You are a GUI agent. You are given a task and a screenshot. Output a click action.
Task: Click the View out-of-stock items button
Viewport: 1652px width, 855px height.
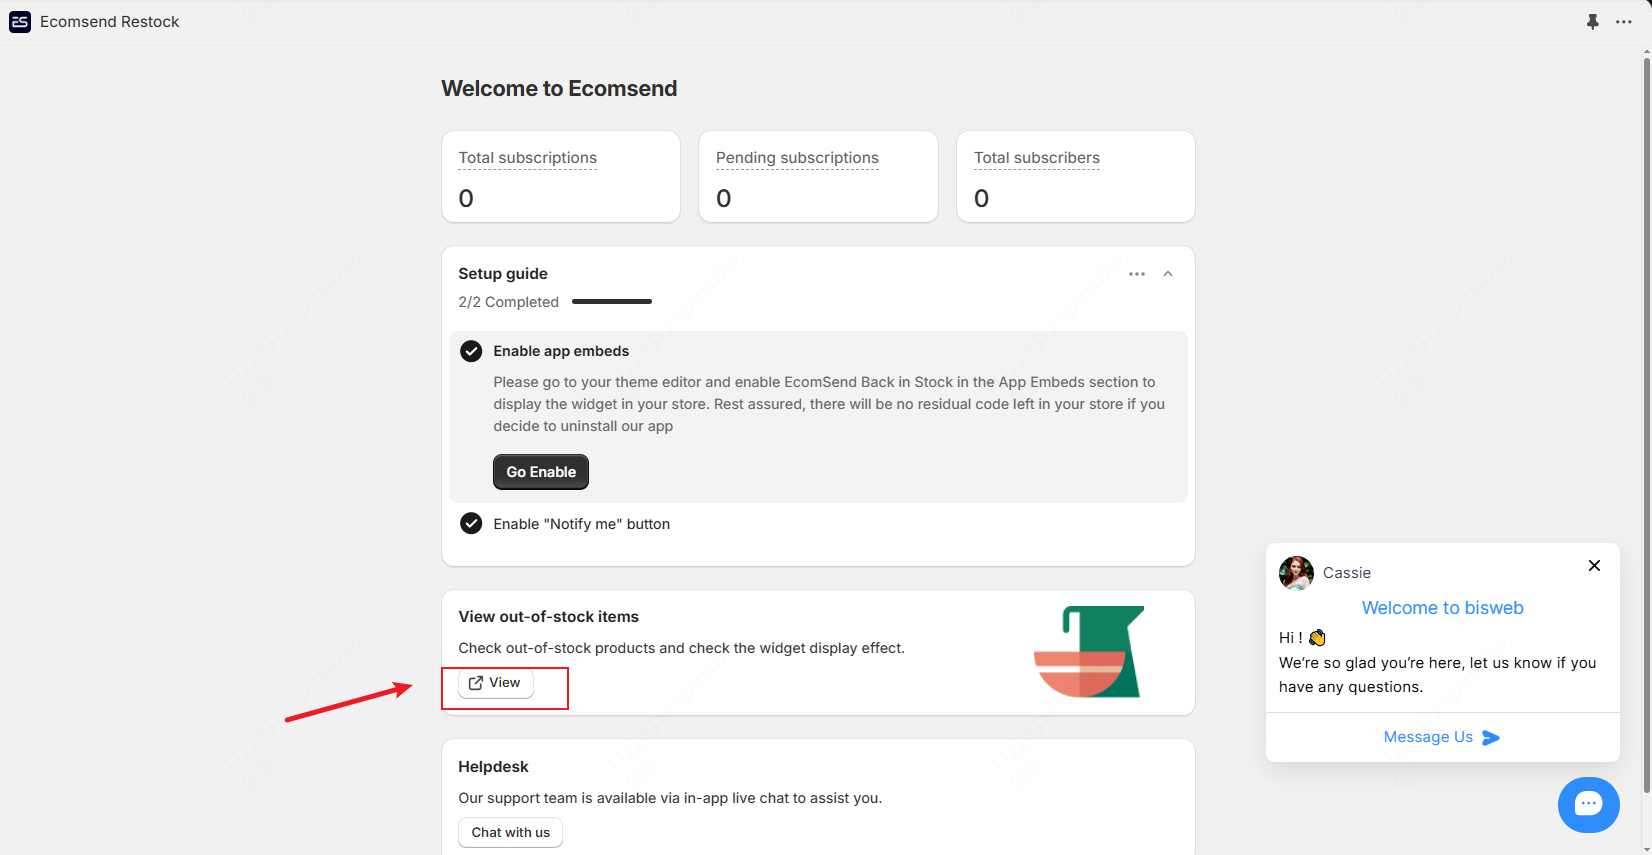496,683
